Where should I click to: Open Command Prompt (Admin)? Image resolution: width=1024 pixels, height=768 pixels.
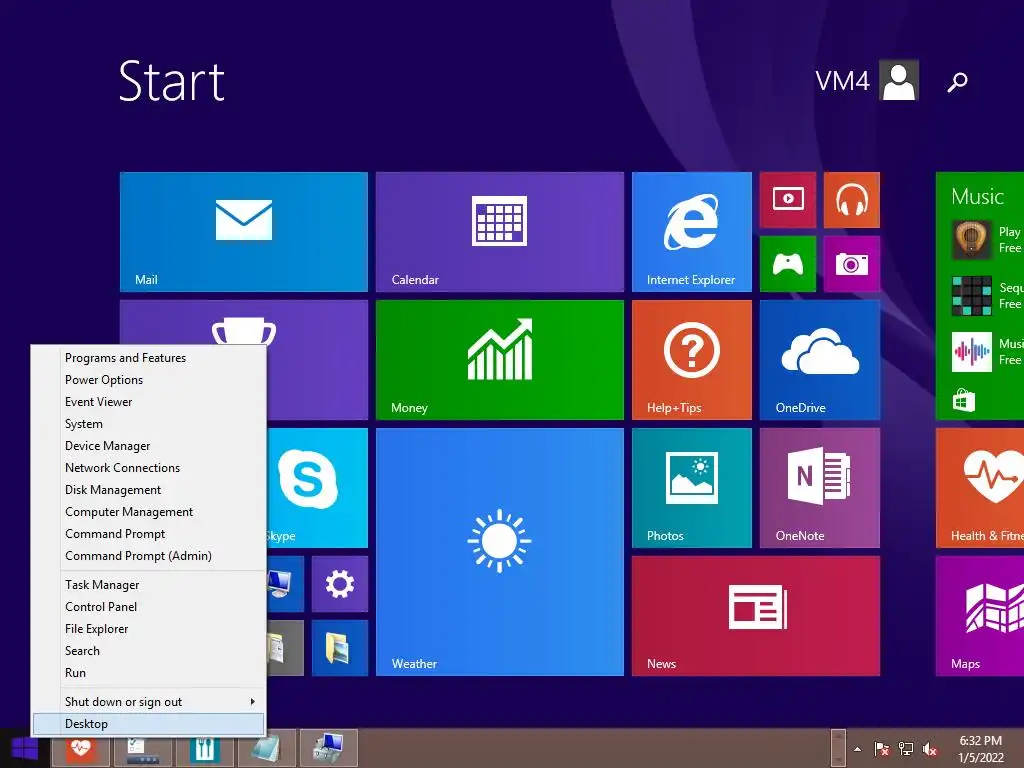point(150,556)
